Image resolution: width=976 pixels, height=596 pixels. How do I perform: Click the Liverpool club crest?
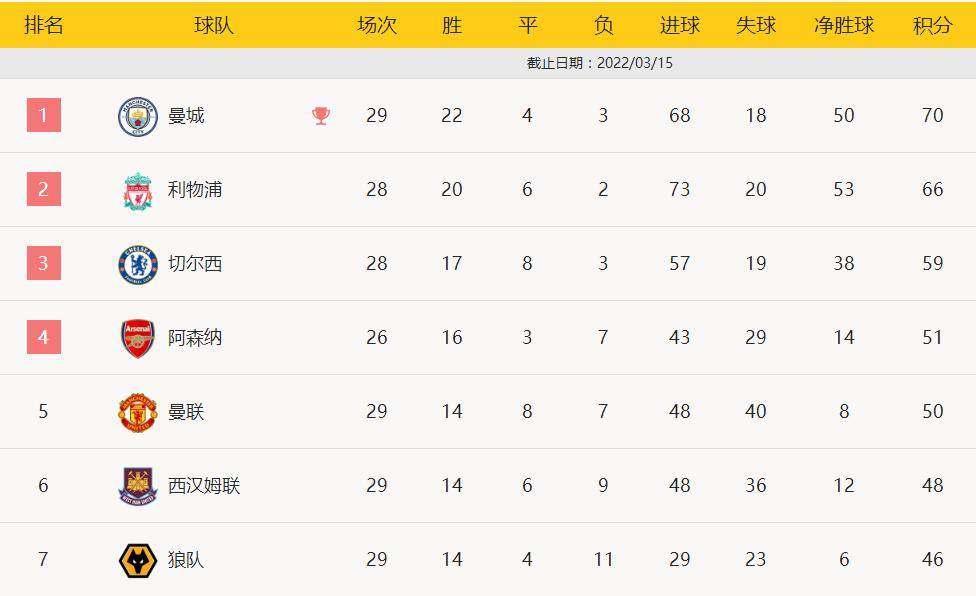138,190
